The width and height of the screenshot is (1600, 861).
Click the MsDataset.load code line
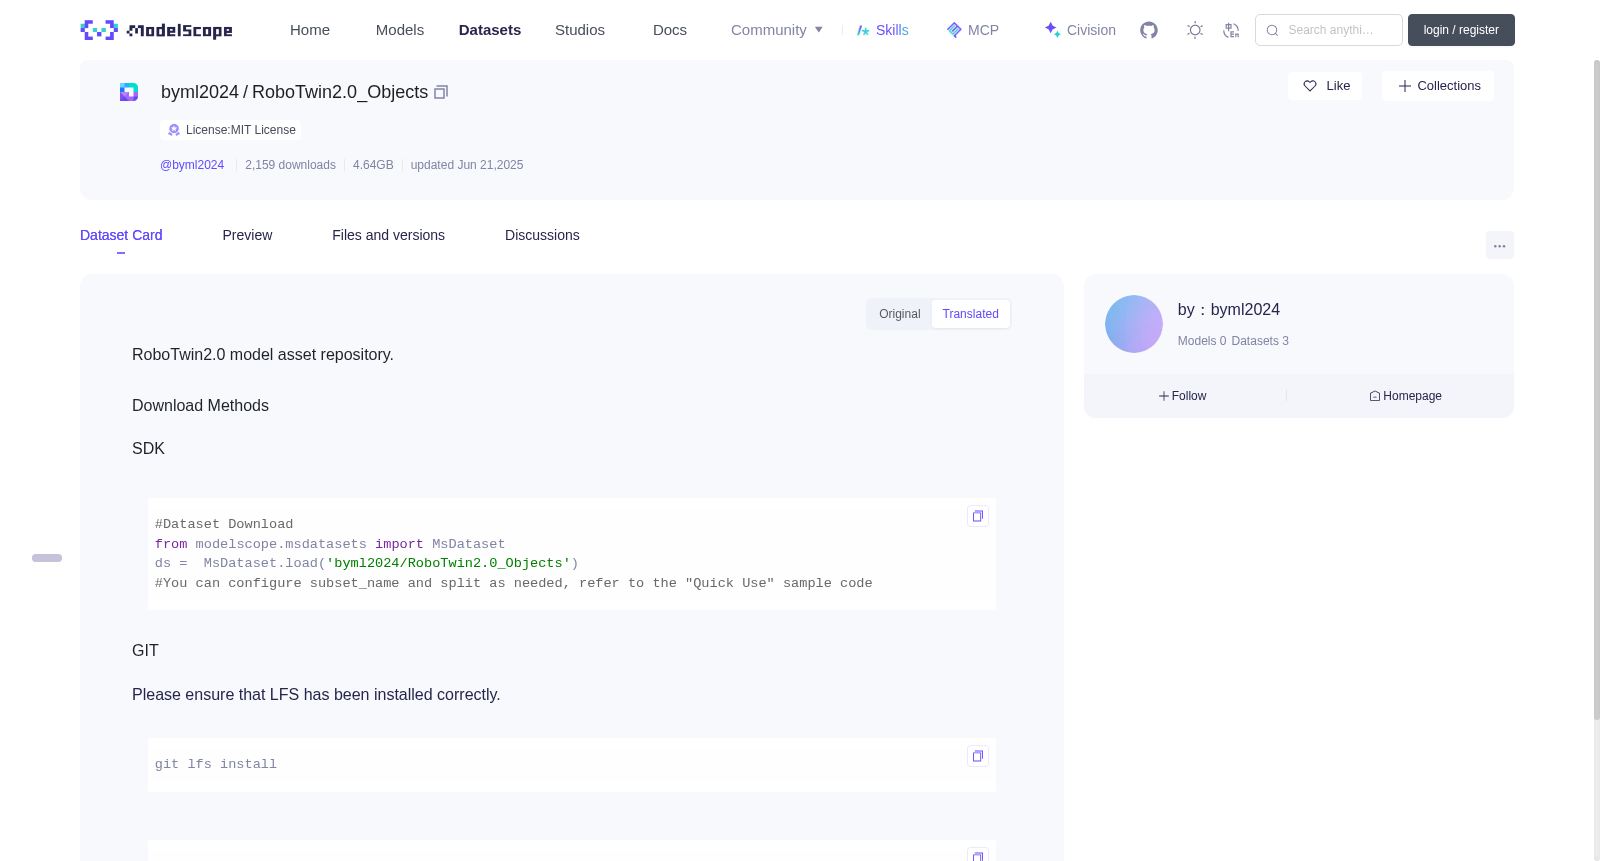367,563
